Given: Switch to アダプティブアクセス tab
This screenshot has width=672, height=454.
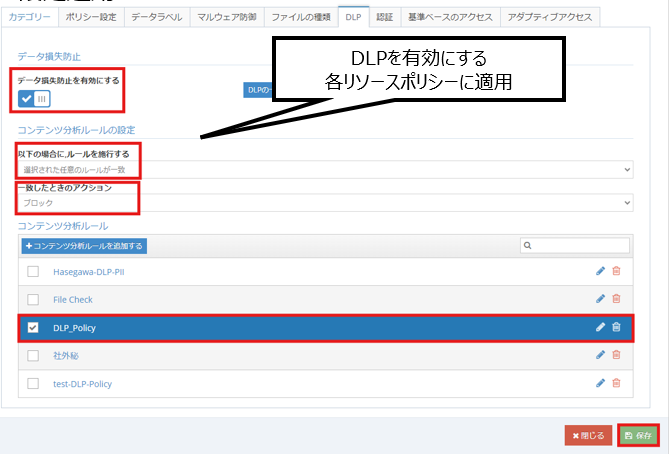Looking at the screenshot, I should pos(550,17).
